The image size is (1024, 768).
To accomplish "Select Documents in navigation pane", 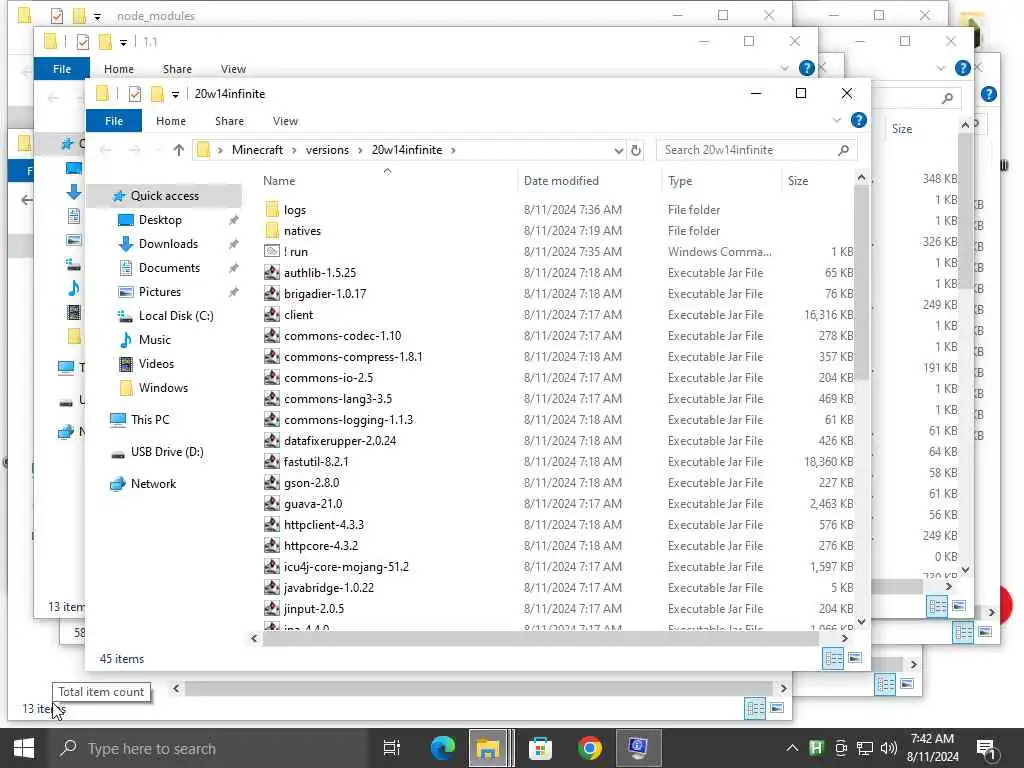I will (x=169, y=268).
